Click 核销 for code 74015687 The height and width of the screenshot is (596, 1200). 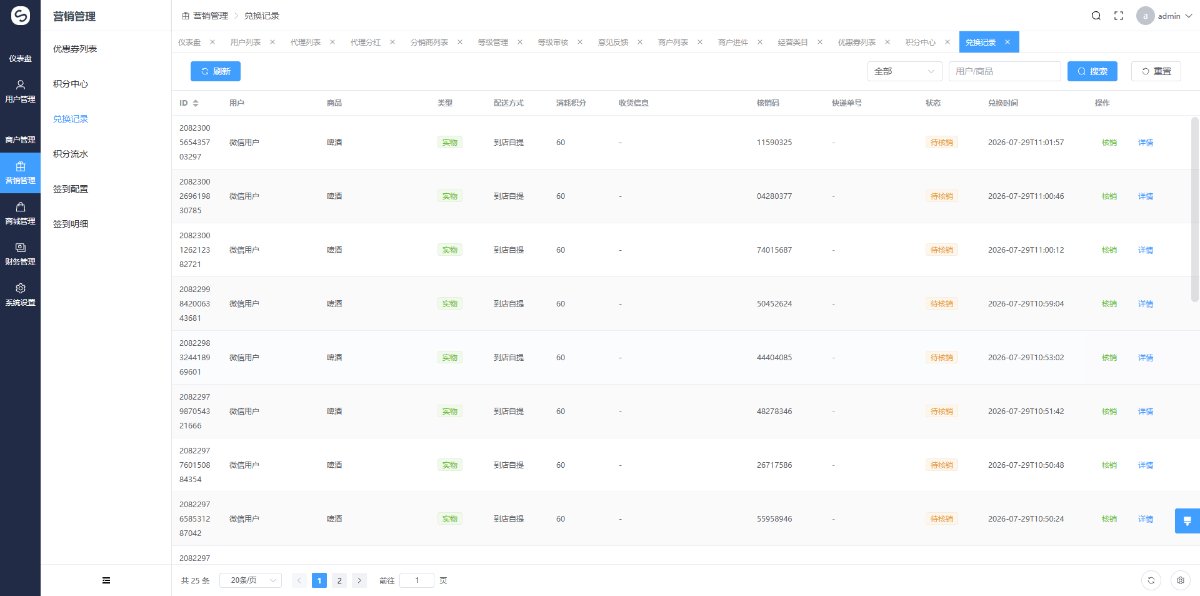[1109, 250]
